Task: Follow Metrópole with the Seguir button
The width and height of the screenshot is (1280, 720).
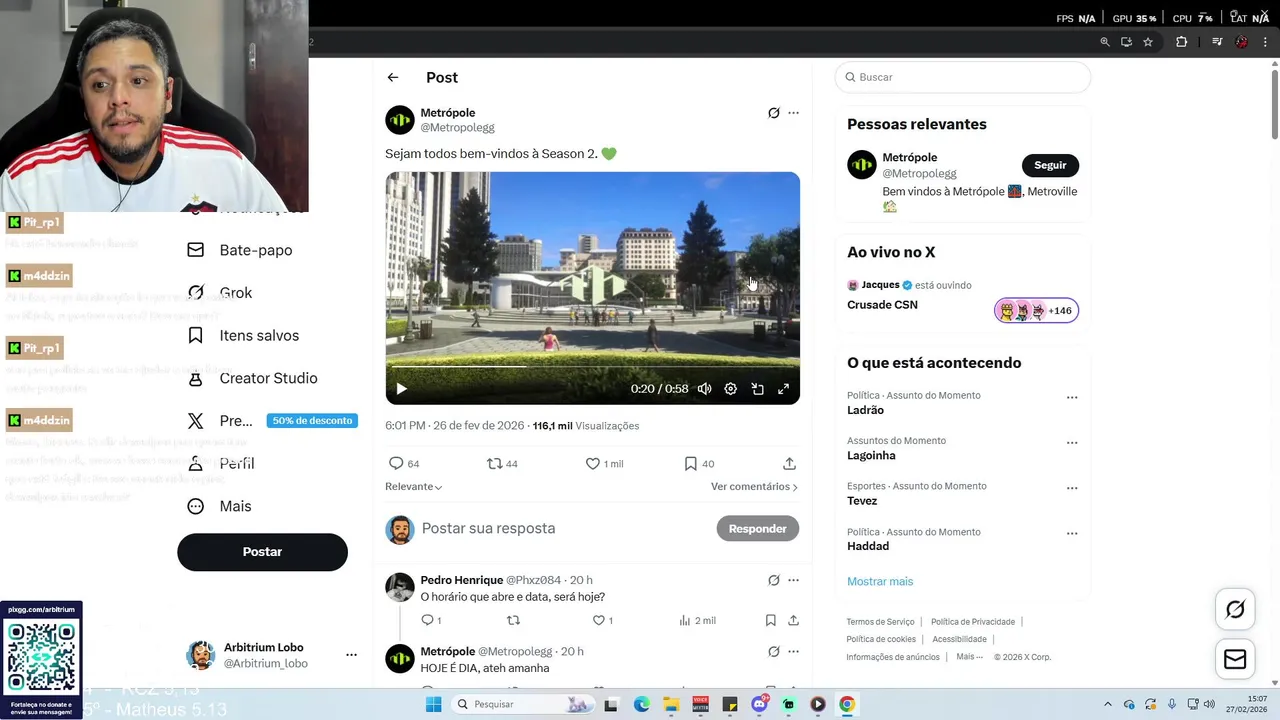Action: [x=1050, y=165]
